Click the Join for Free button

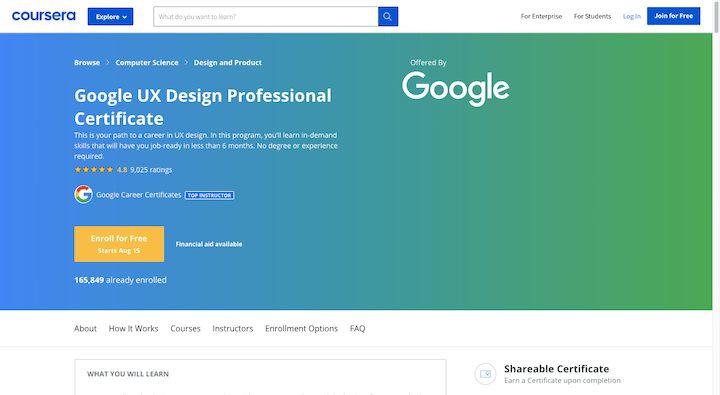pos(673,16)
